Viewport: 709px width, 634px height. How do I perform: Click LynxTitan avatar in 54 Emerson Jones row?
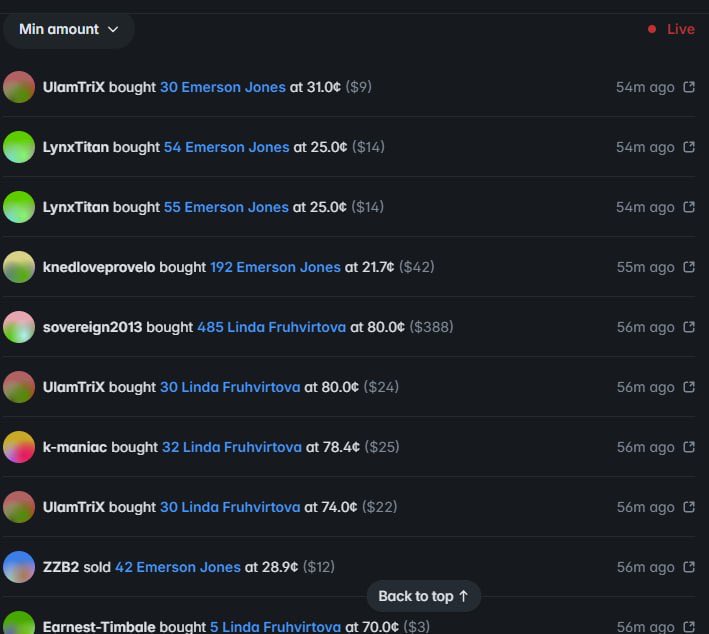tap(19, 147)
